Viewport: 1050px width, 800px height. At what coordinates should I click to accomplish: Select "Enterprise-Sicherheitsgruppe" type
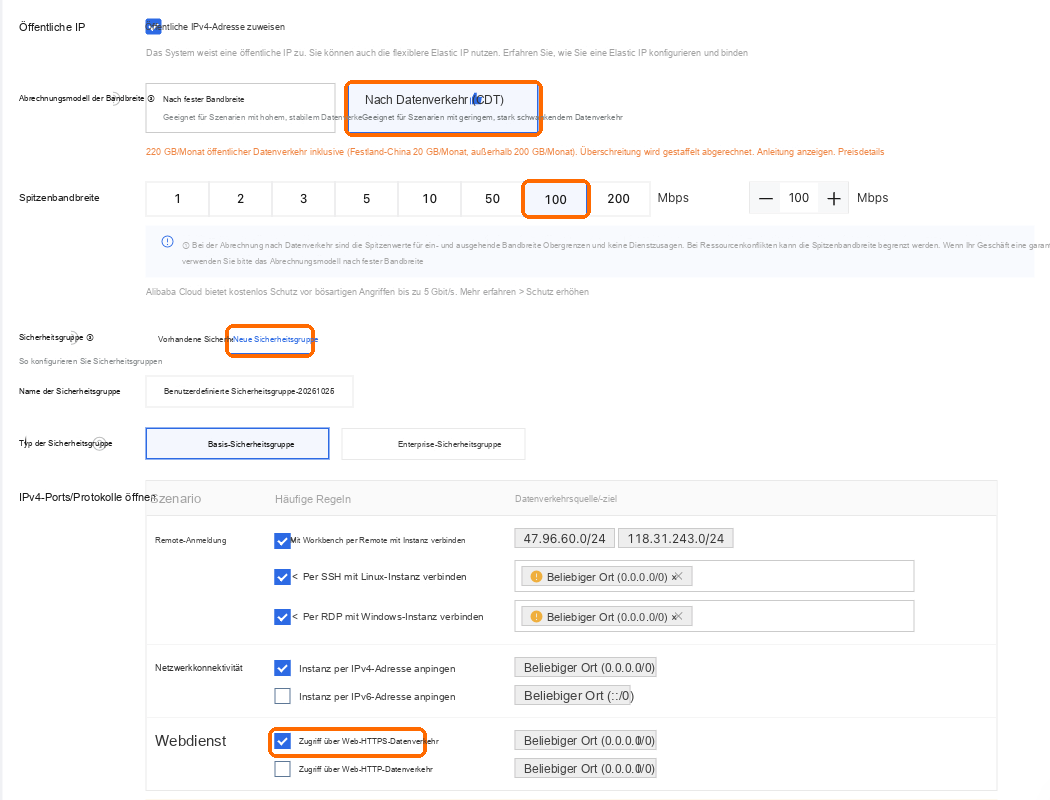pos(433,444)
